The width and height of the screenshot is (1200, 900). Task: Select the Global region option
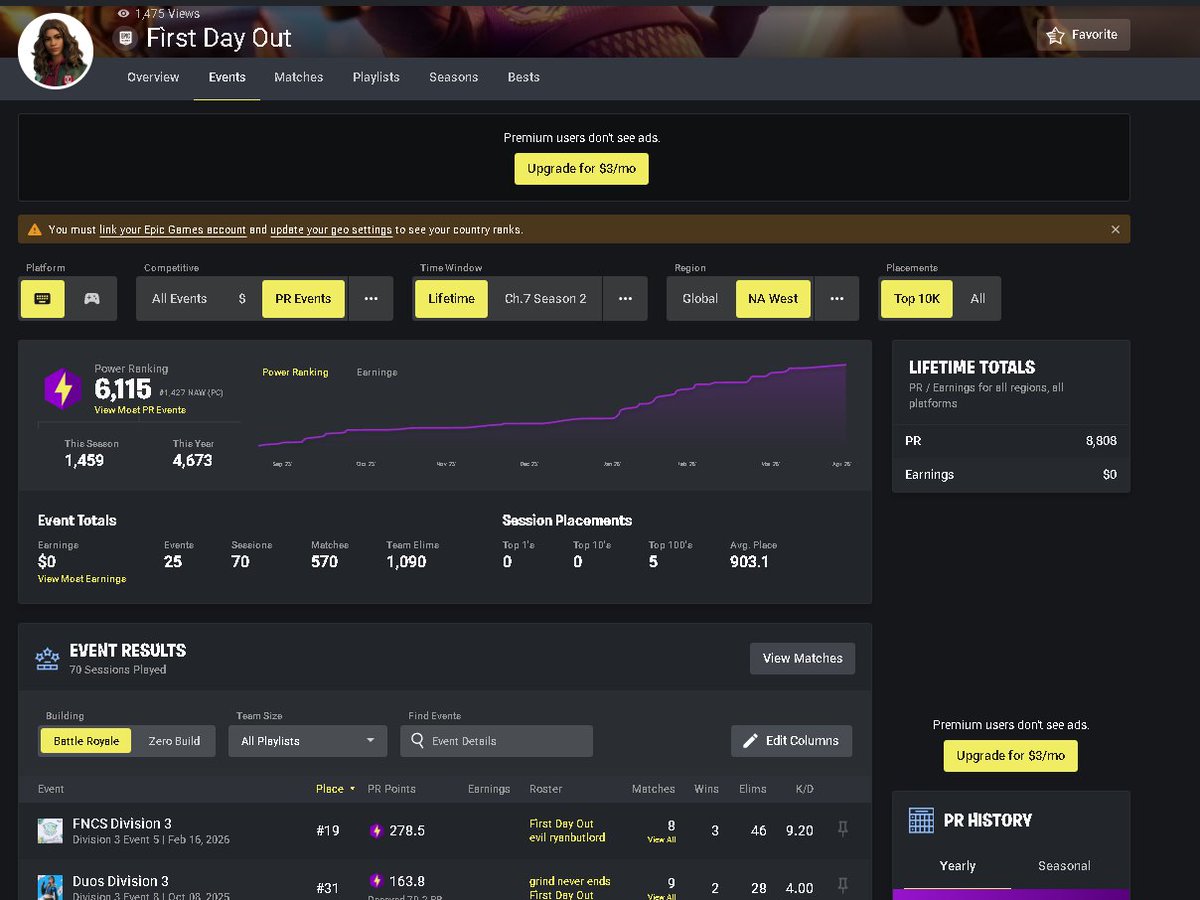tap(700, 299)
